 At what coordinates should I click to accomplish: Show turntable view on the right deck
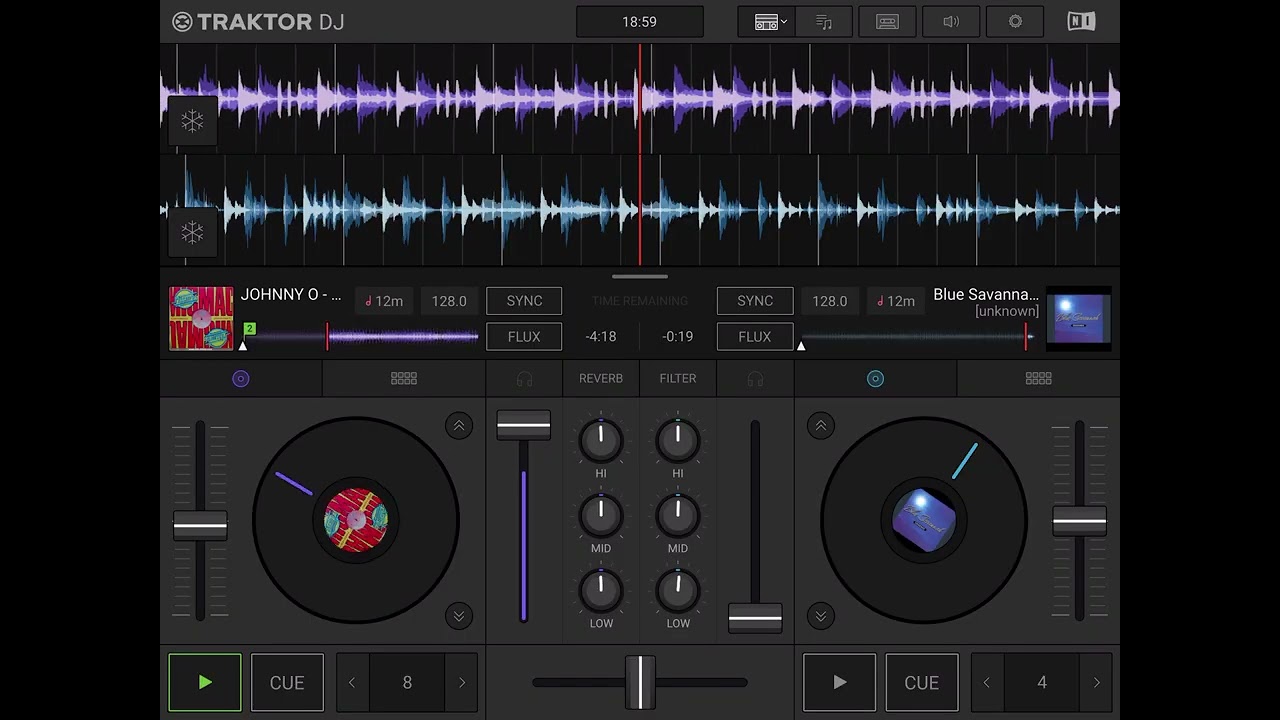(x=875, y=379)
